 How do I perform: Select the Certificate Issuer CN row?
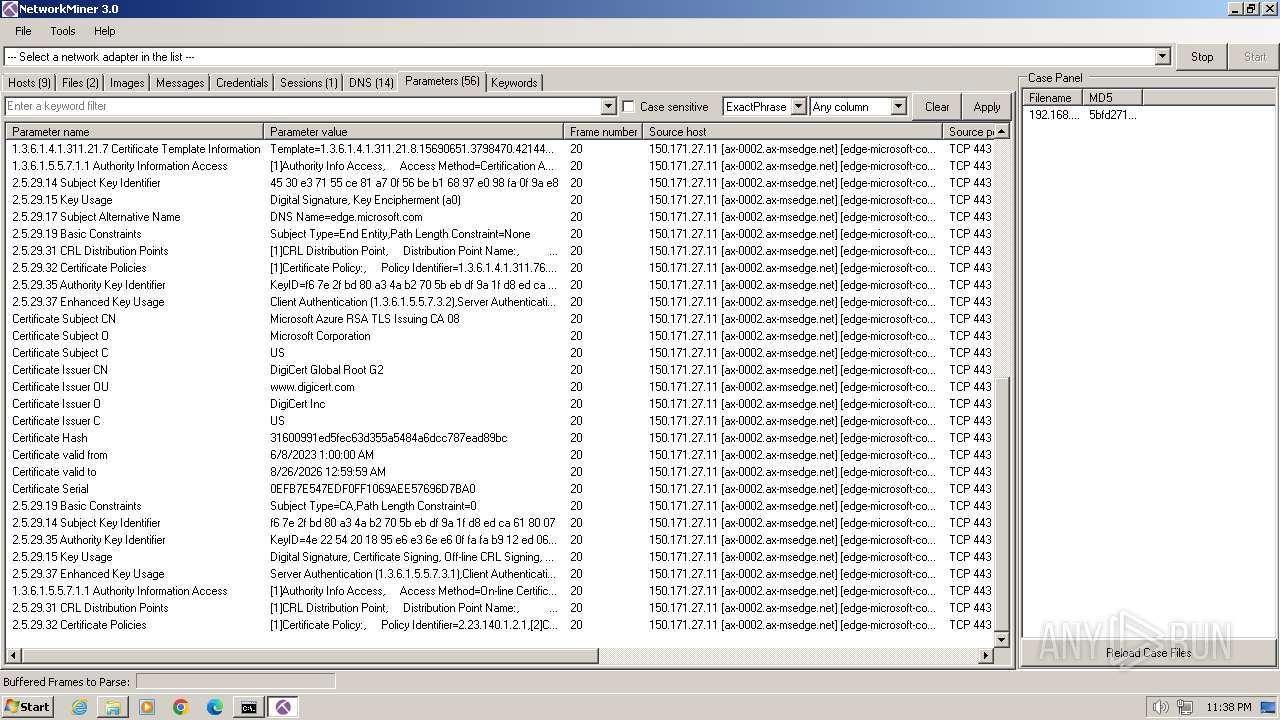[x=500, y=370]
